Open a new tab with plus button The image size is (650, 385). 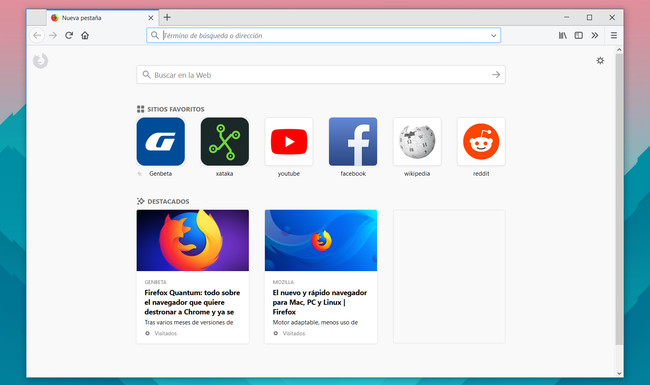click(x=167, y=17)
